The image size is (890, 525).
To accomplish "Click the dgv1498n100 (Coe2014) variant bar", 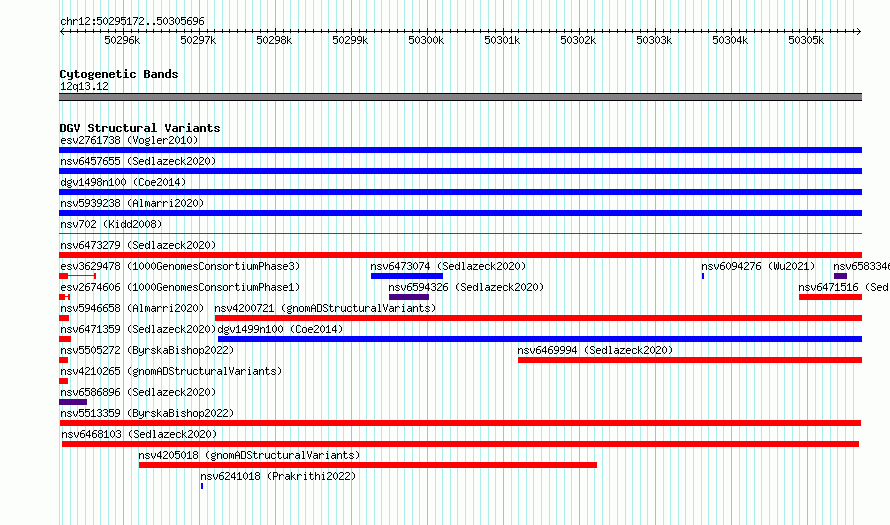I will pyautogui.click(x=460, y=192).
